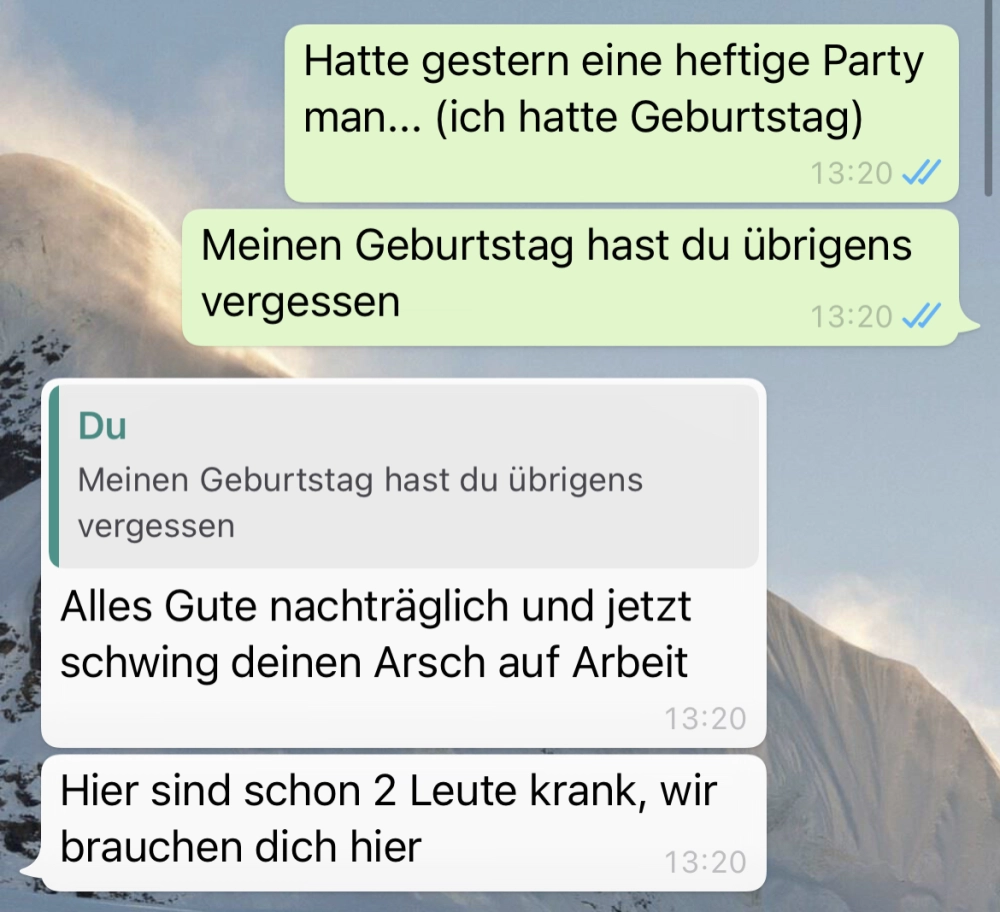
Task: Click the word 'Arbeit' in received message
Action: [x=630, y=663]
